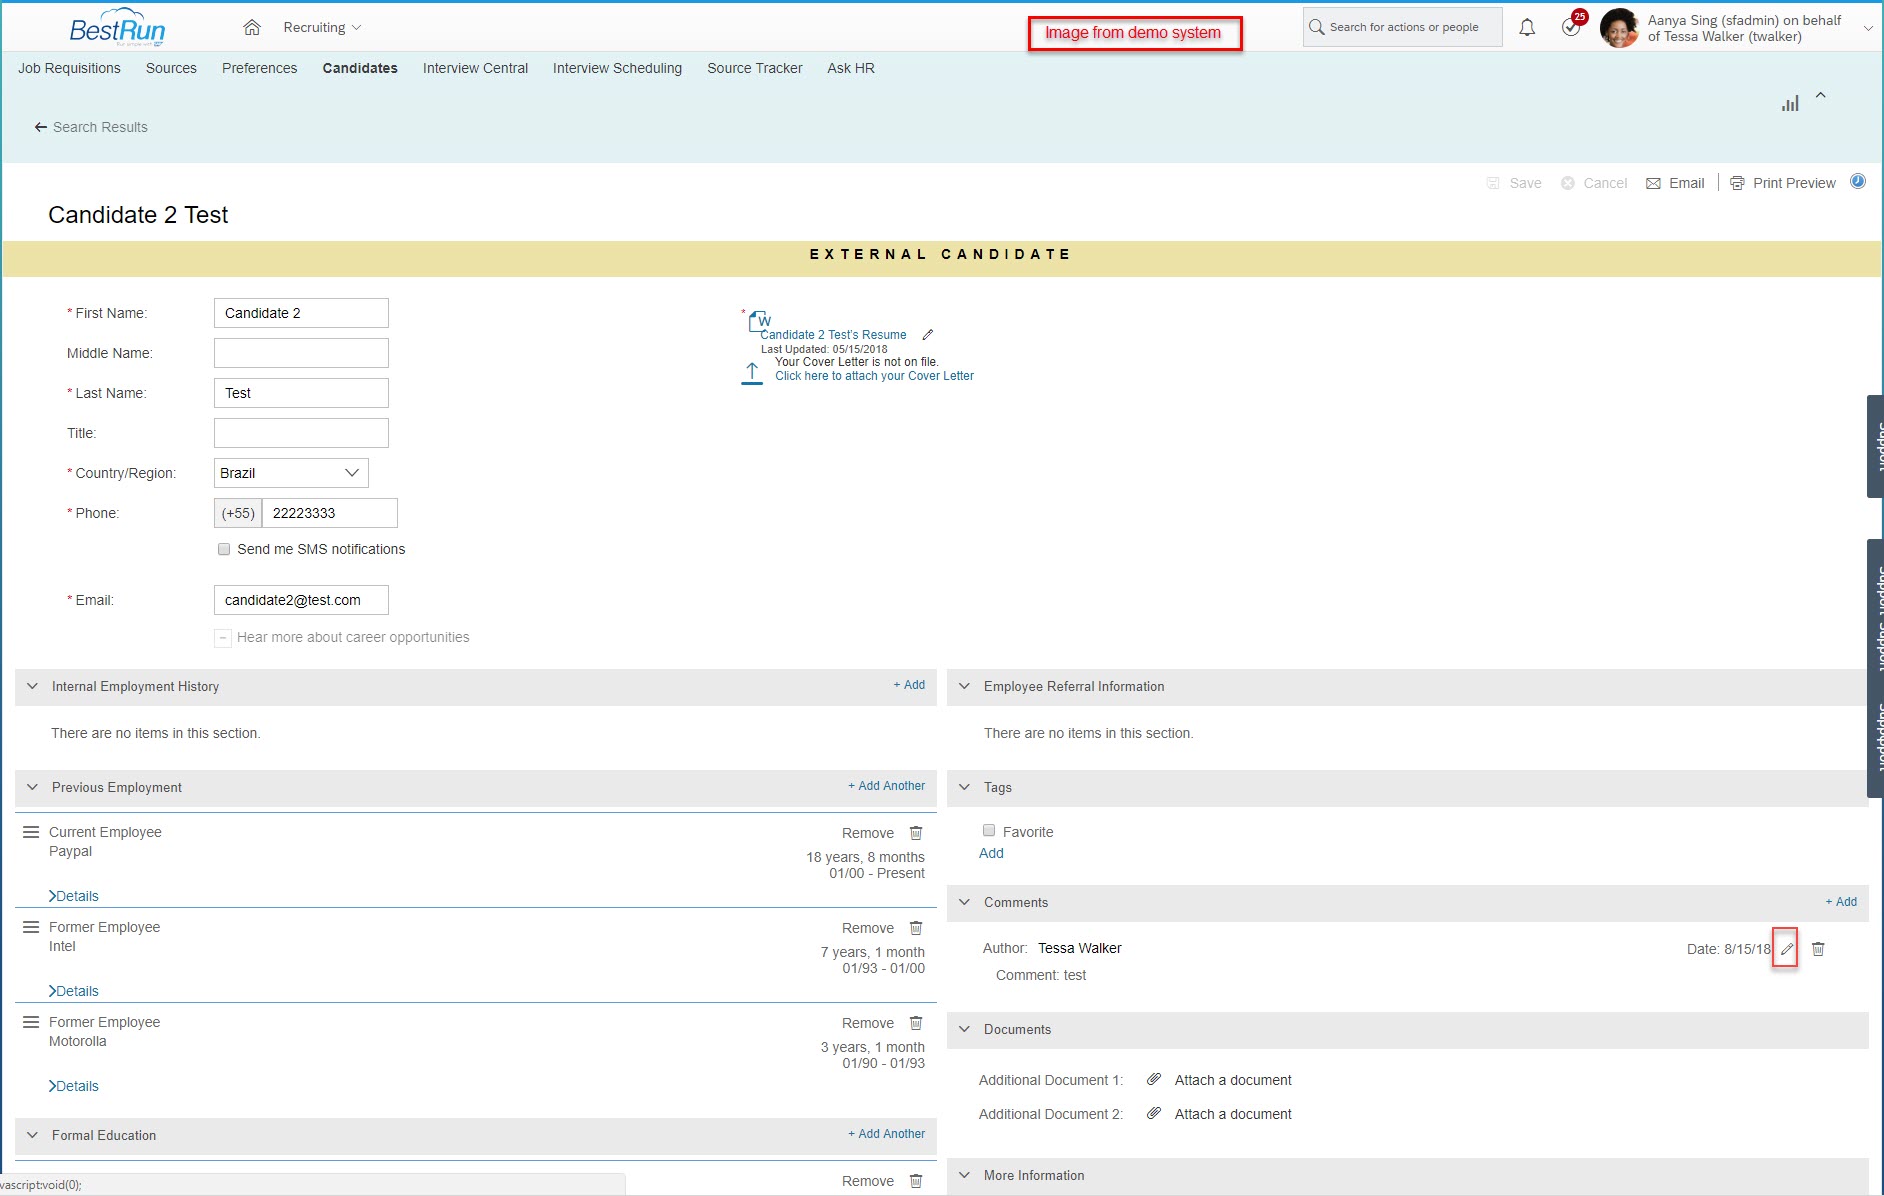1884x1196 pixels.
Task: Click the Phone number field
Action: [329, 513]
